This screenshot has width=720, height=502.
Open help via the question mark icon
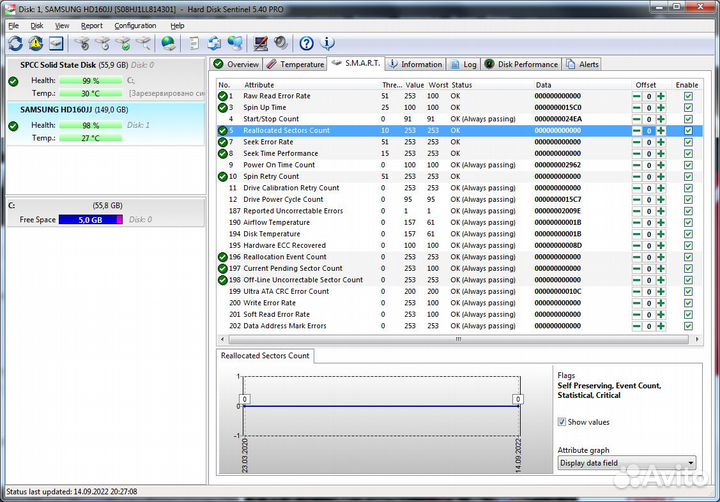coord(306,44)
